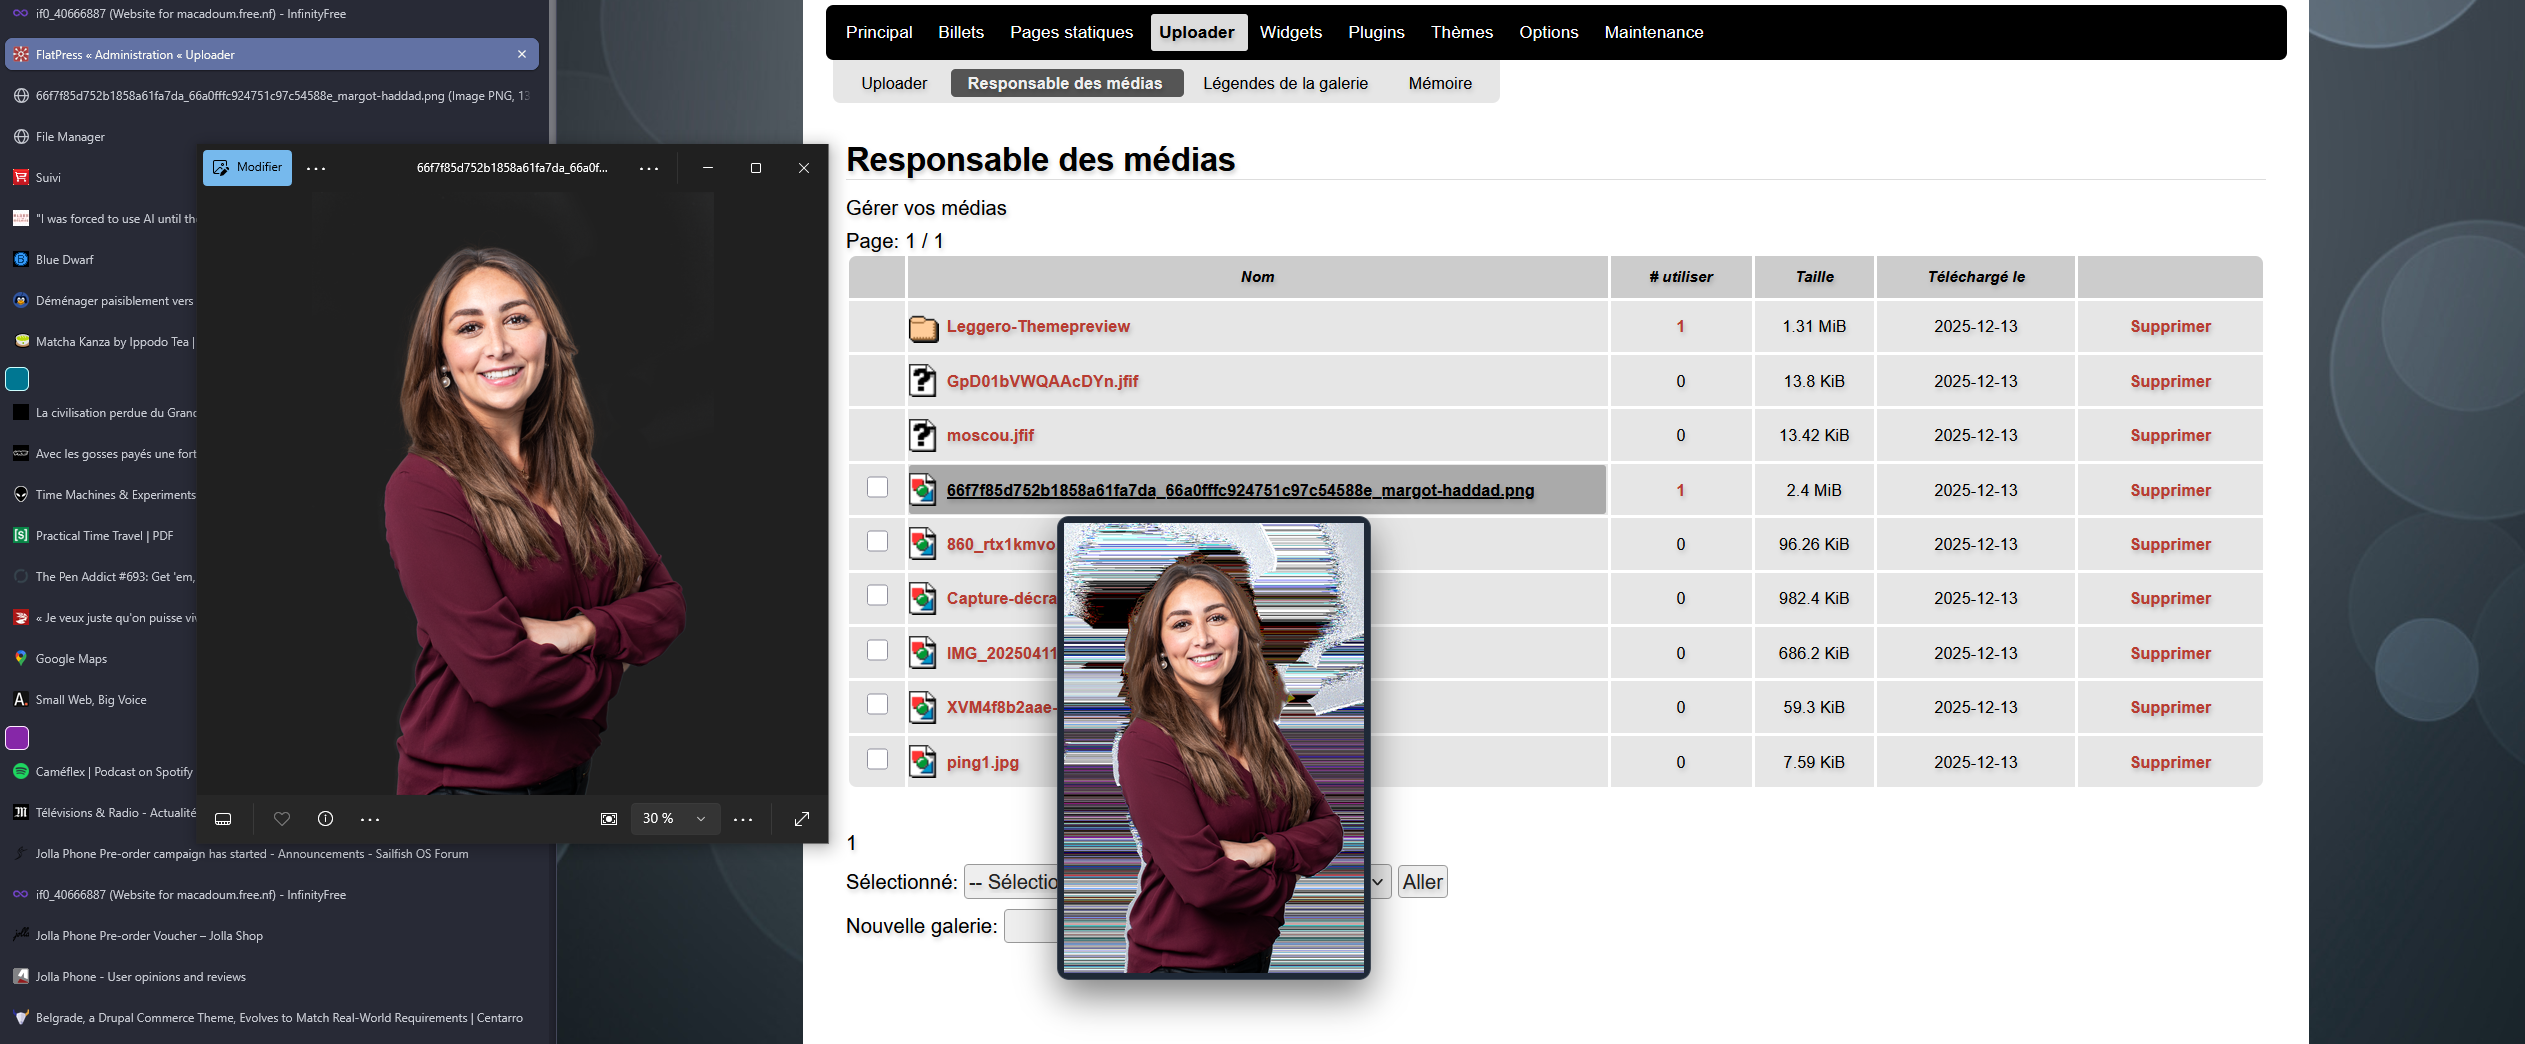The width and height of the screenshot is (2525, 1044).
Task: Click the Pen Addict #693 tab favicon
Action: (x=21, y=576)
